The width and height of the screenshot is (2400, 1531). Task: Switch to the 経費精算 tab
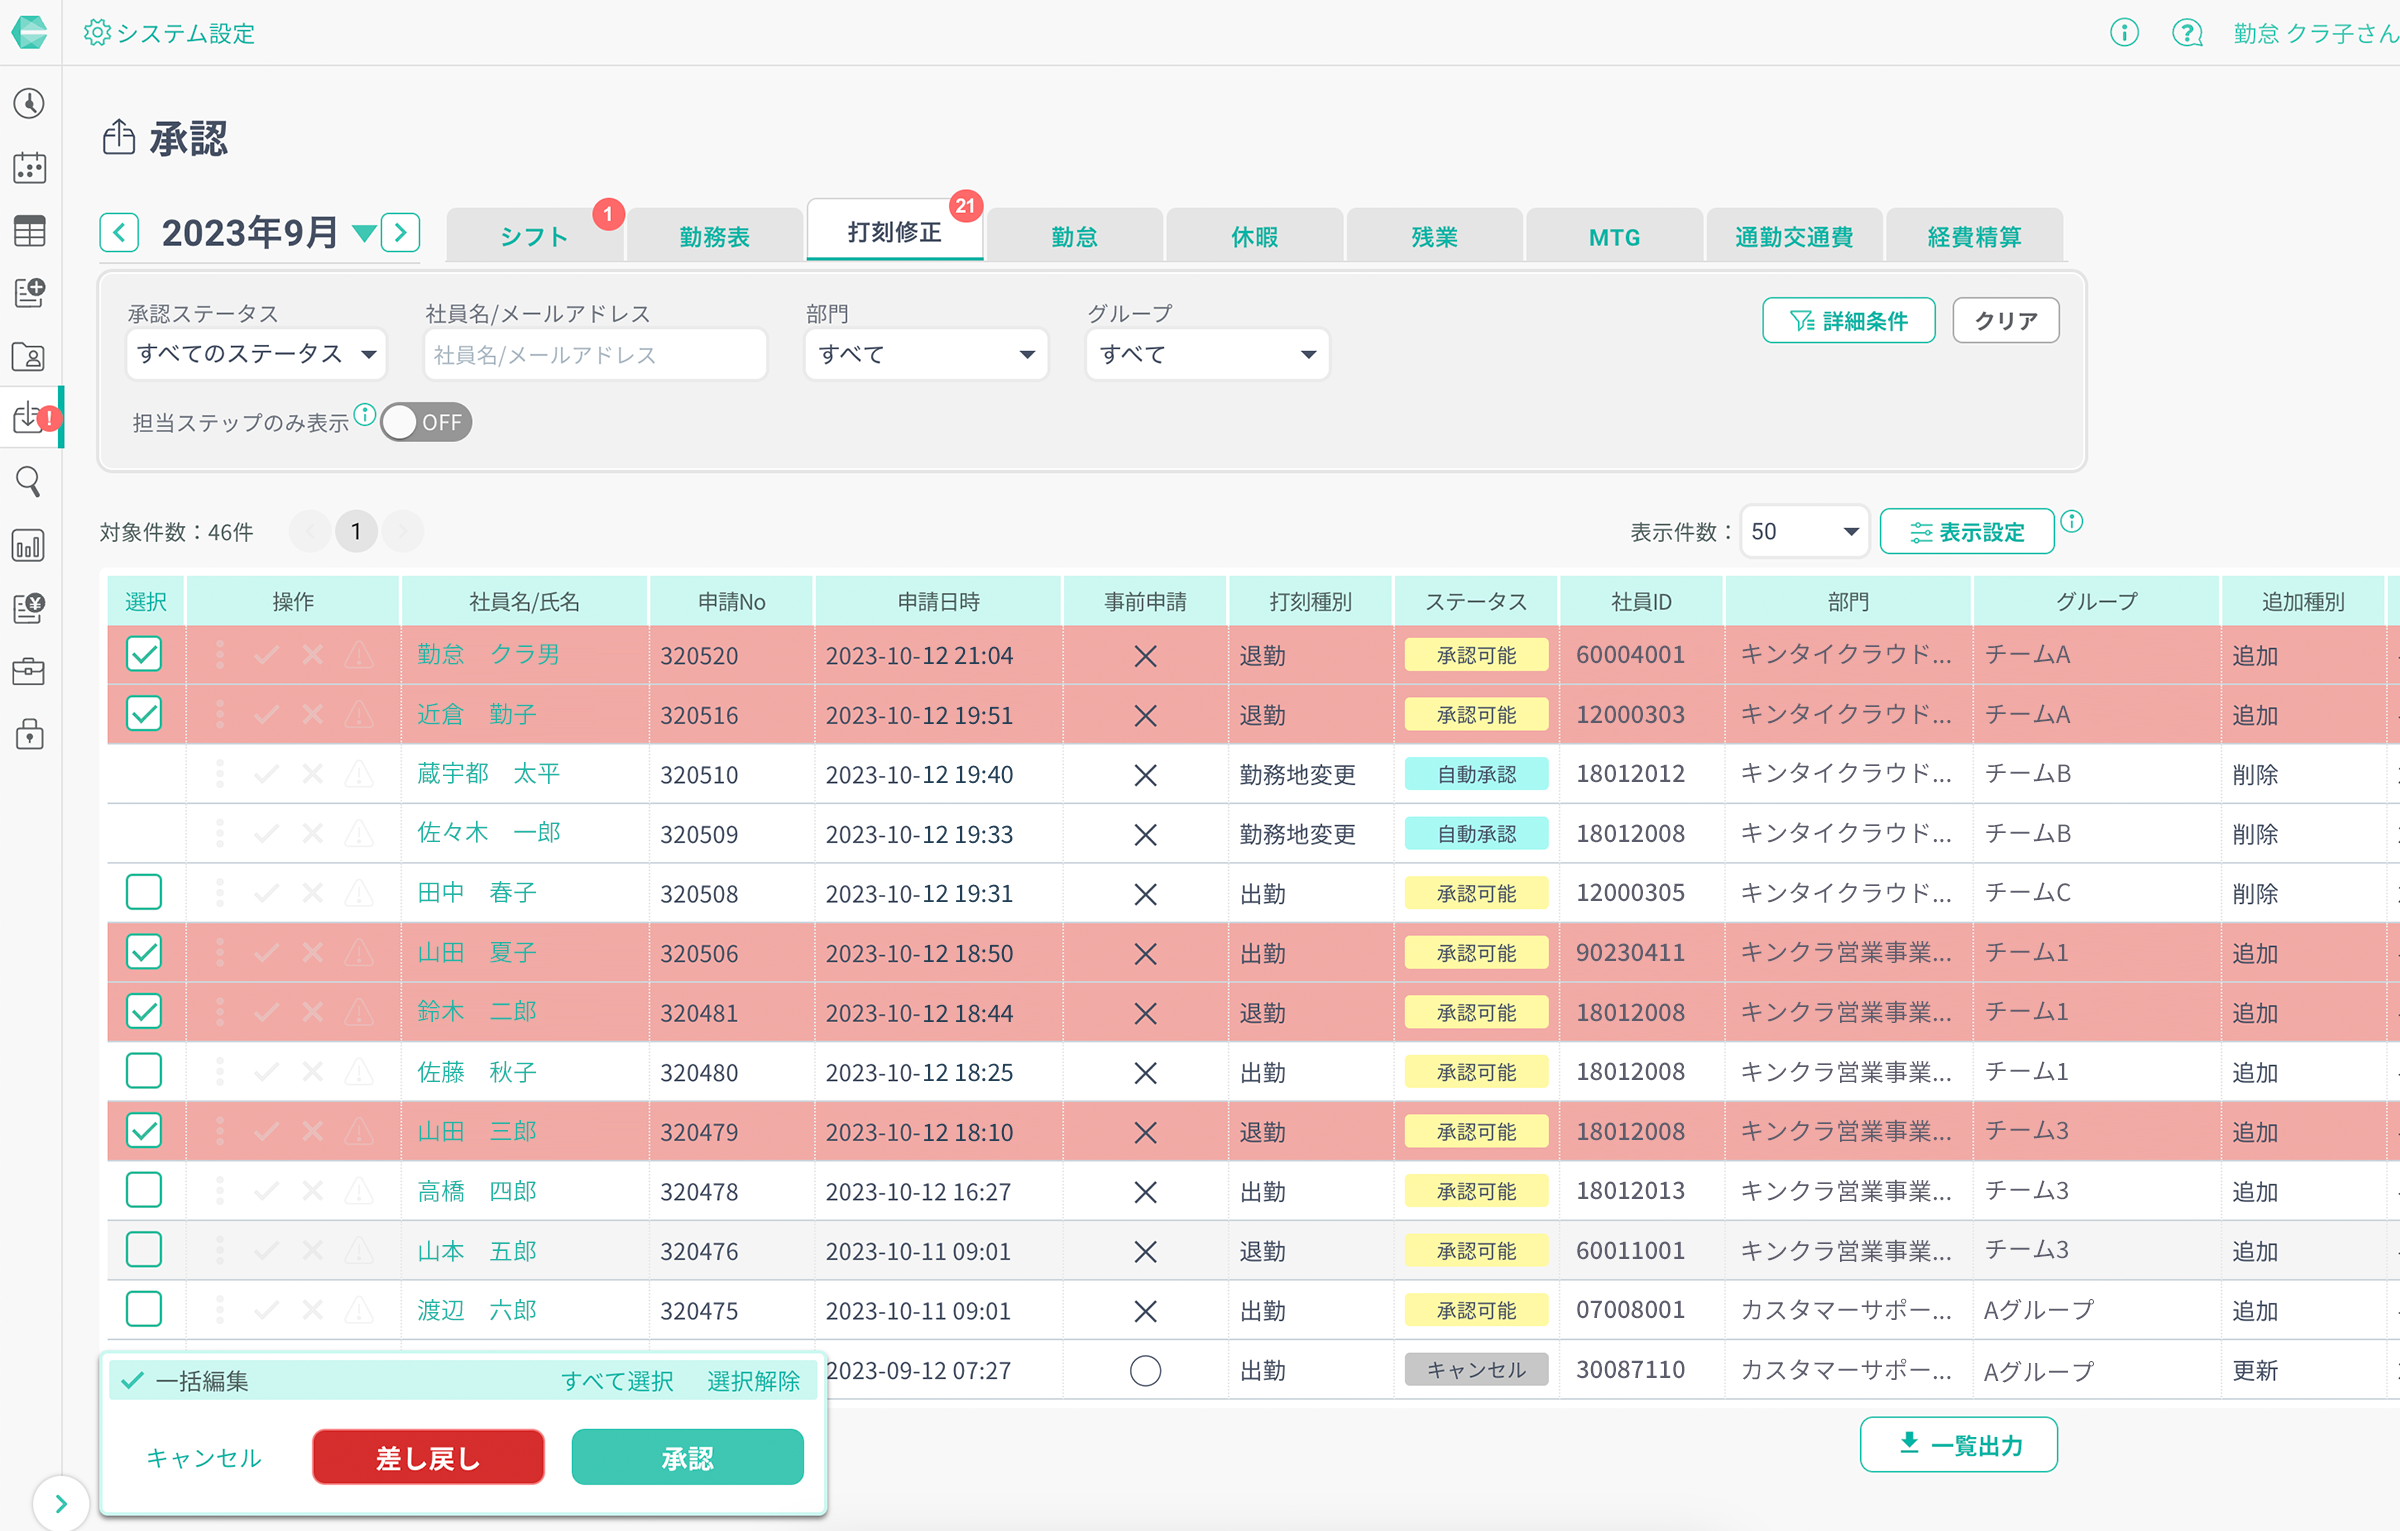pos(1974,236)
